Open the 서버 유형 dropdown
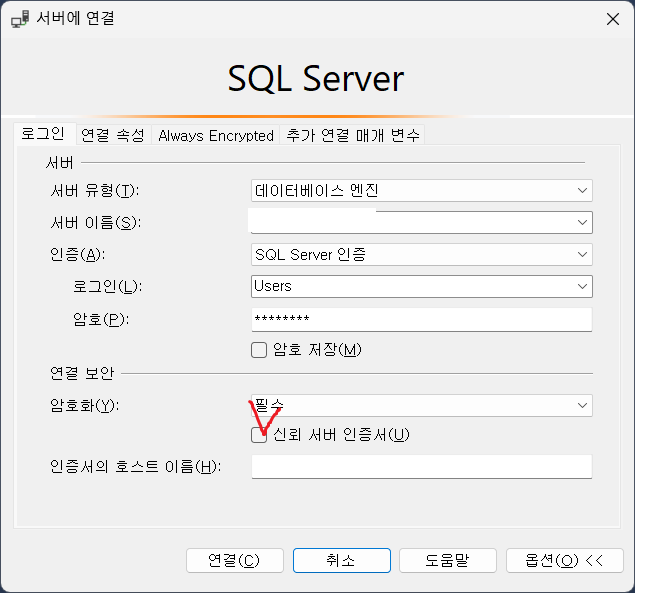This screenshot has width=670, height=593. tap(422, 191)
